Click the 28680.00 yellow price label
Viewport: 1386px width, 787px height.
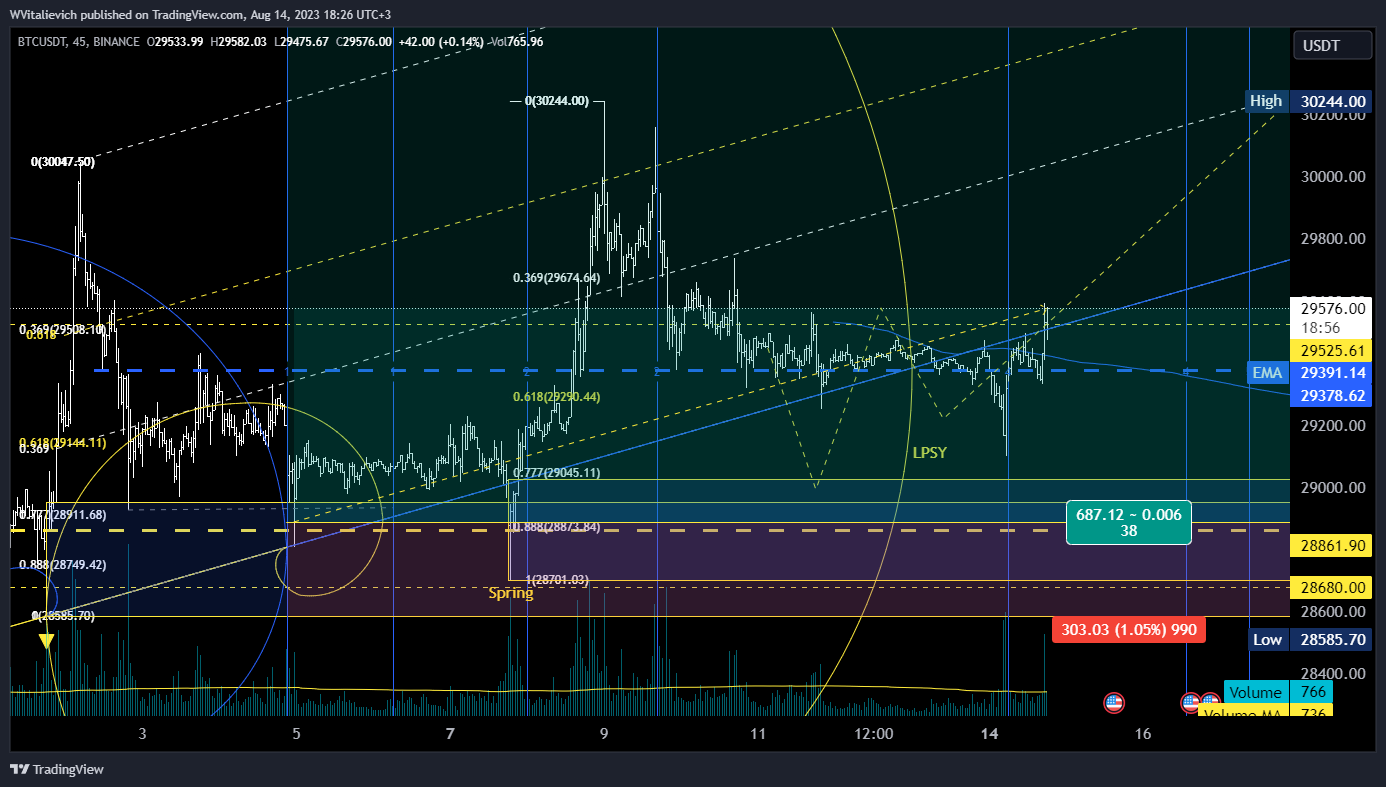(x=1331, y=587)
